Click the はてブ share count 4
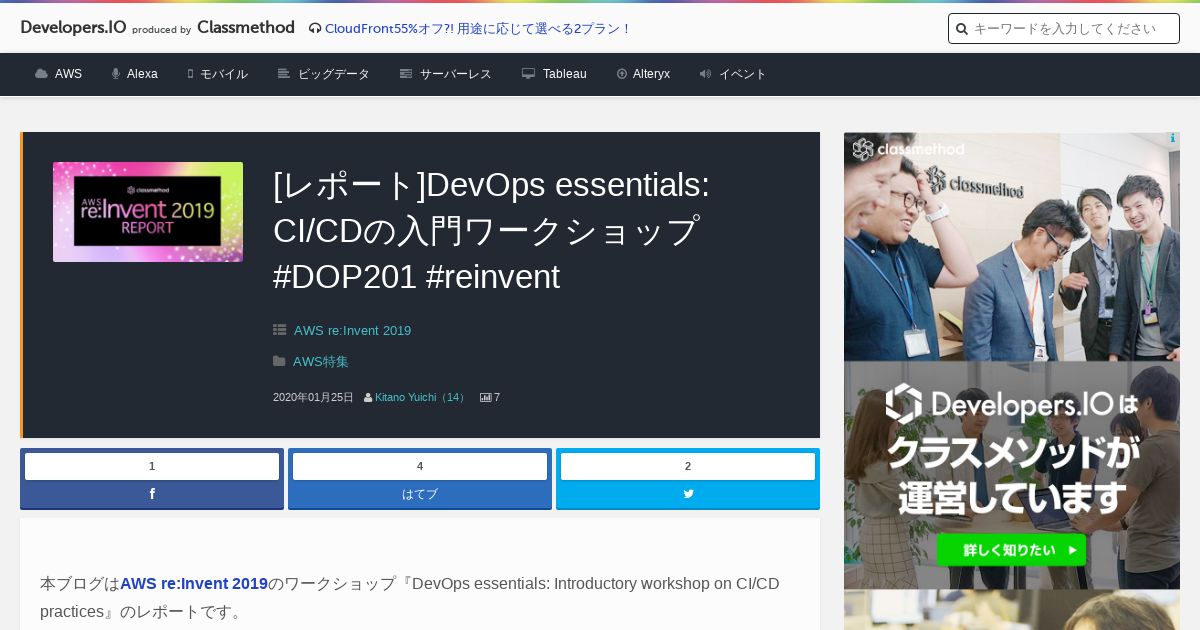 coord(420,466)
